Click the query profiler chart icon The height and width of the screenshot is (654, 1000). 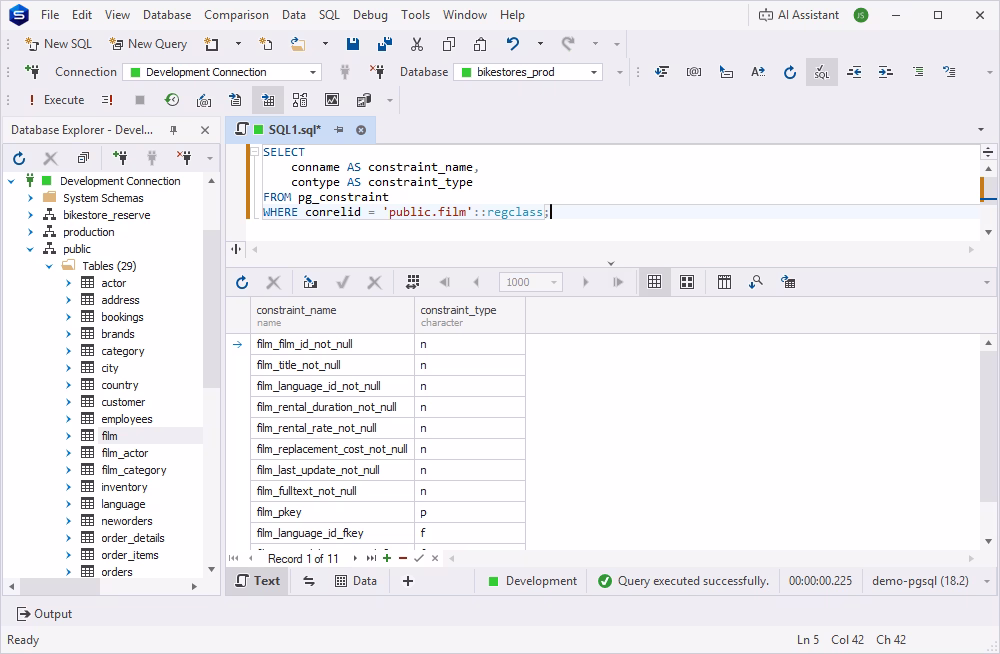[332, 100]
